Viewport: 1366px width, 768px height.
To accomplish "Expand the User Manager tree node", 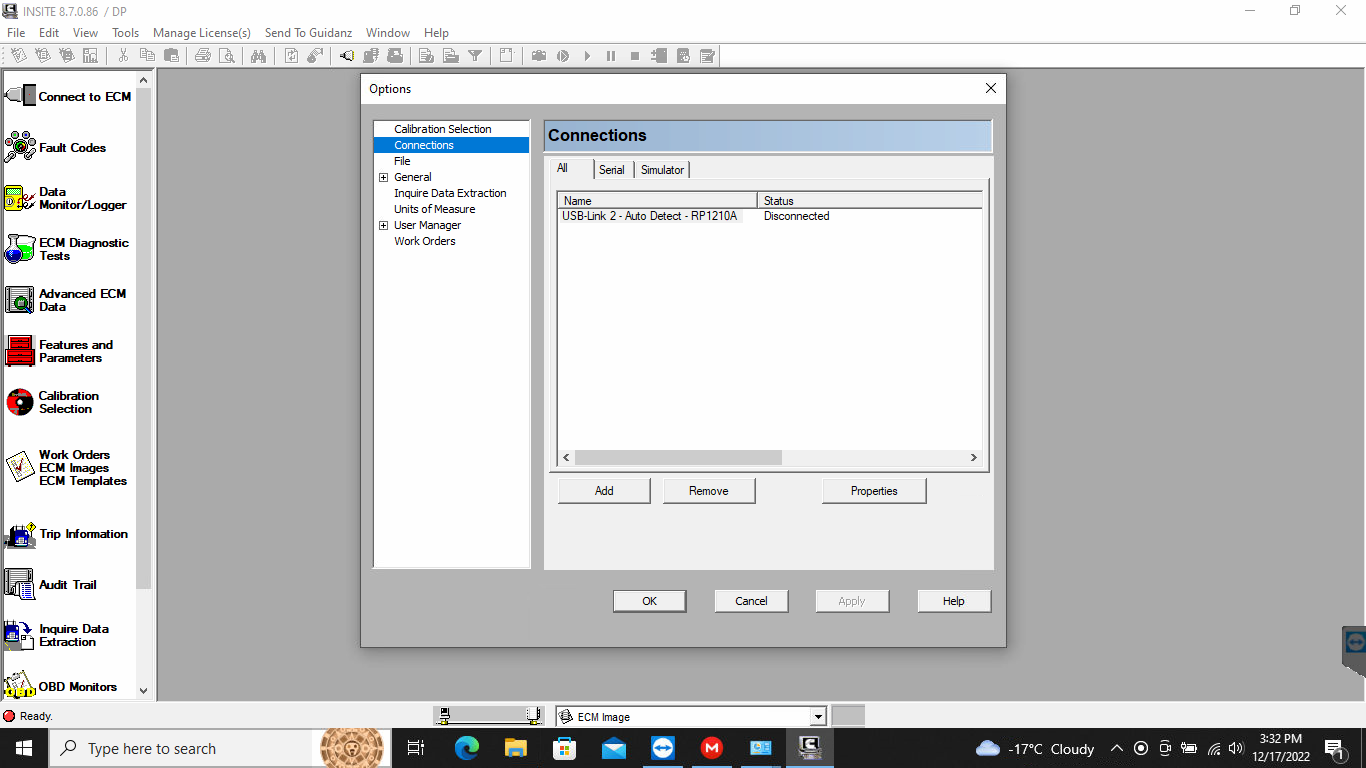I will click(x=383, y=225).
